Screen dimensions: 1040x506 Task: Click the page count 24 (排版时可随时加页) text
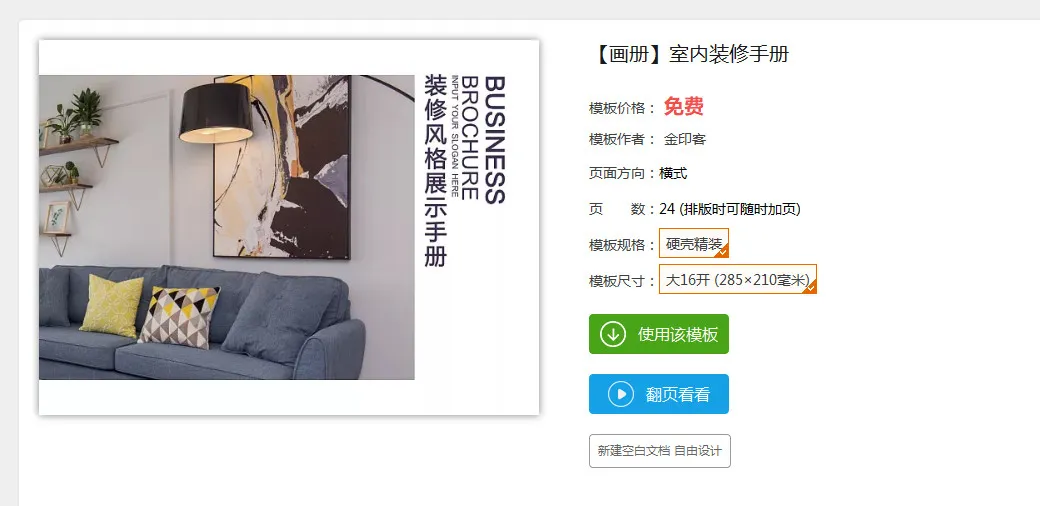tap(730, 210)
